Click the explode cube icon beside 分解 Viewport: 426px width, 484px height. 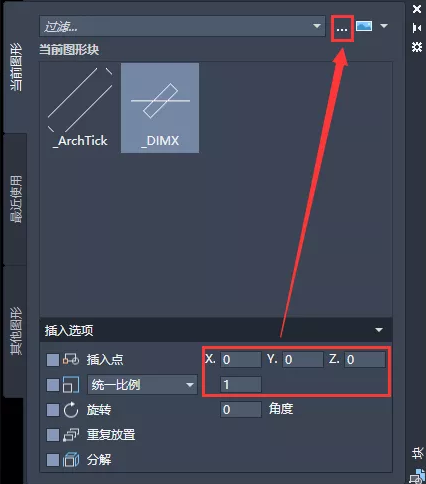71,460
